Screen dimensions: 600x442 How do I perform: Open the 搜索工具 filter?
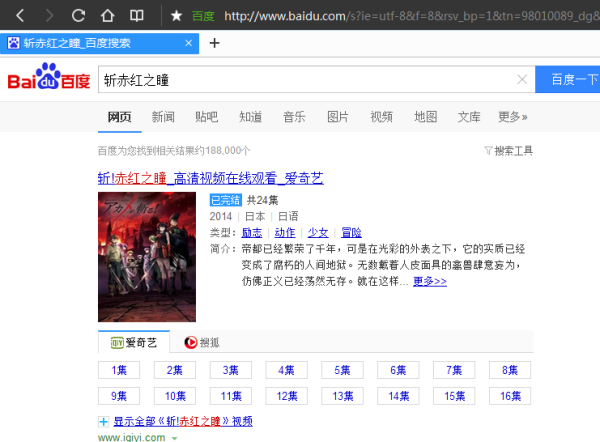click(509, 151)
